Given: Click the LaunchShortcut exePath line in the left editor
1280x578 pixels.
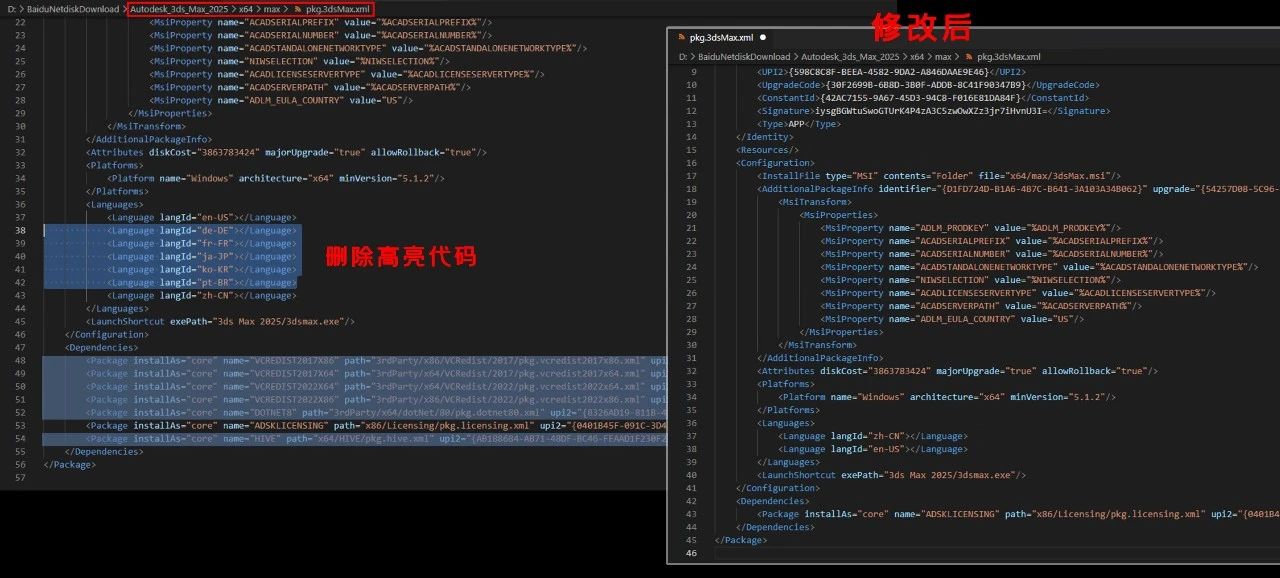Looking at the screenshot, I should coord(220,321).
